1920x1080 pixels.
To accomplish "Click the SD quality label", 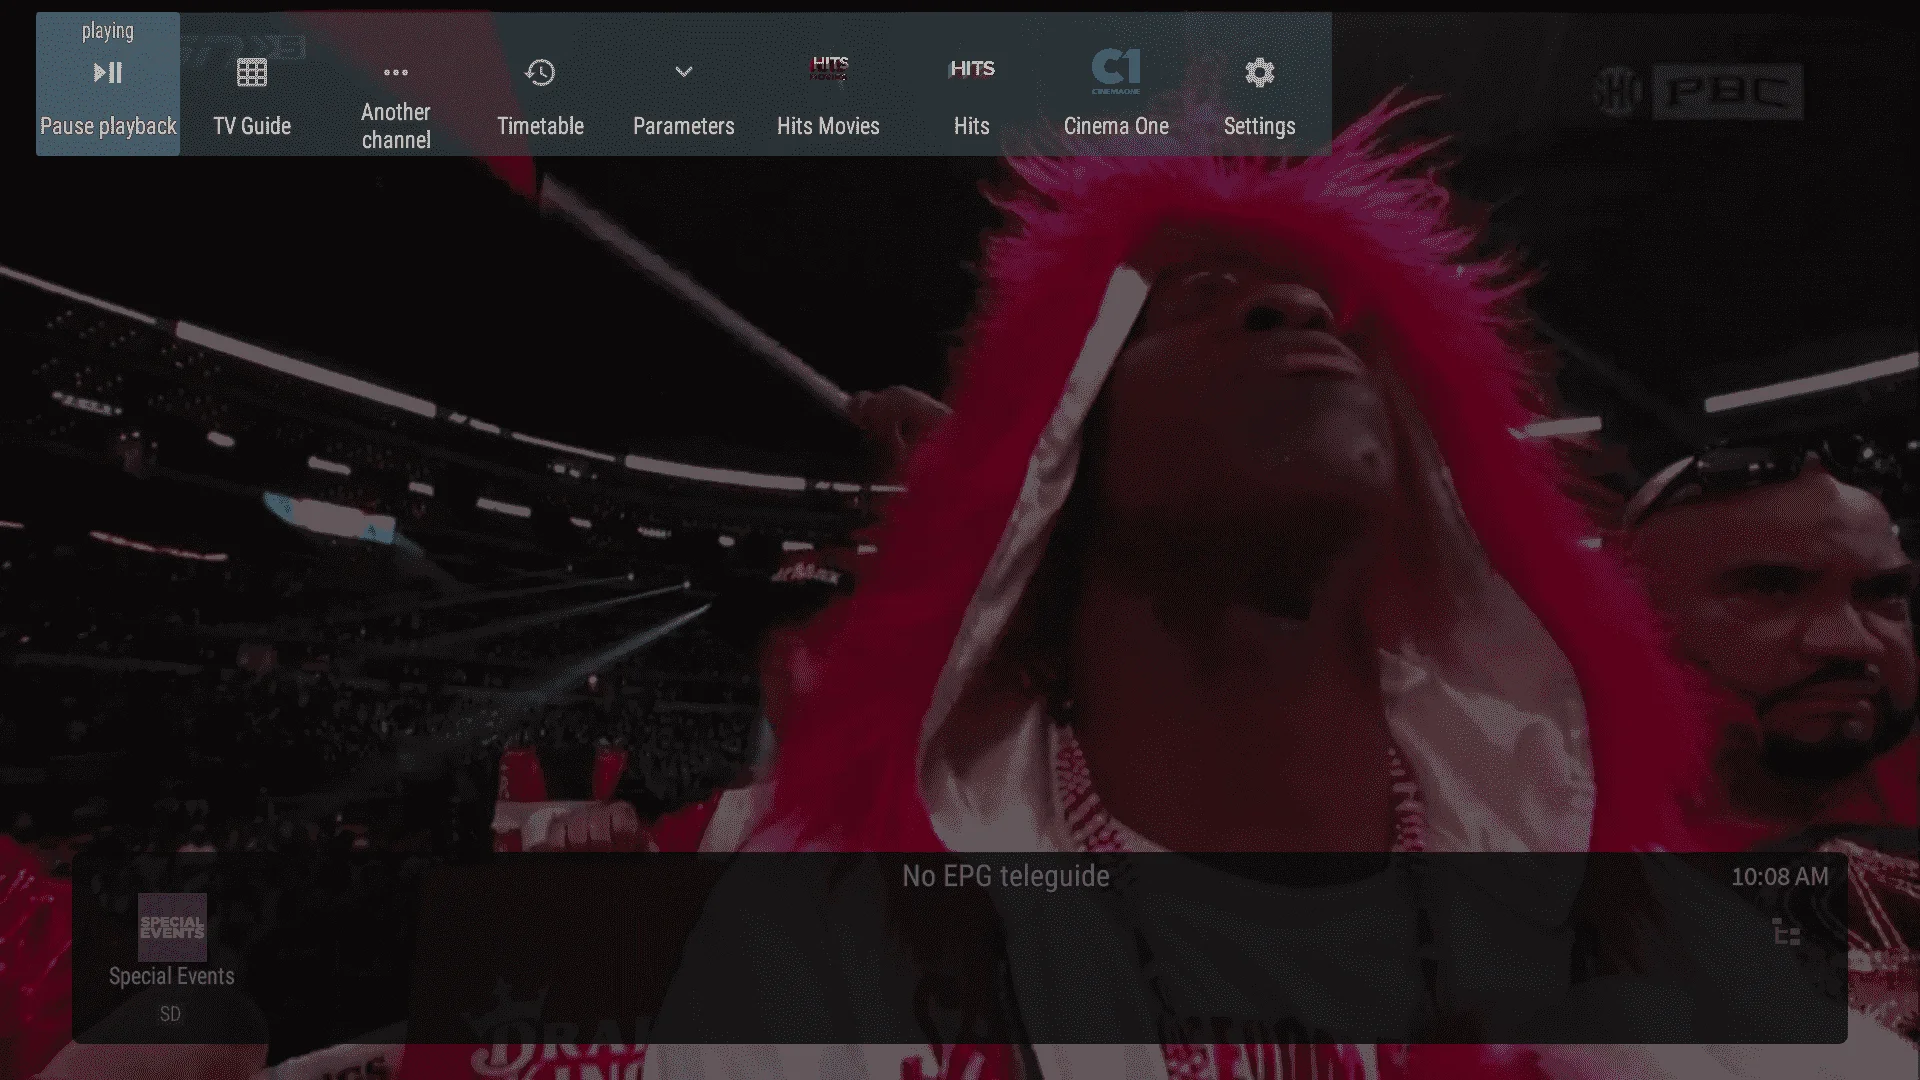I will [170, 1014].
